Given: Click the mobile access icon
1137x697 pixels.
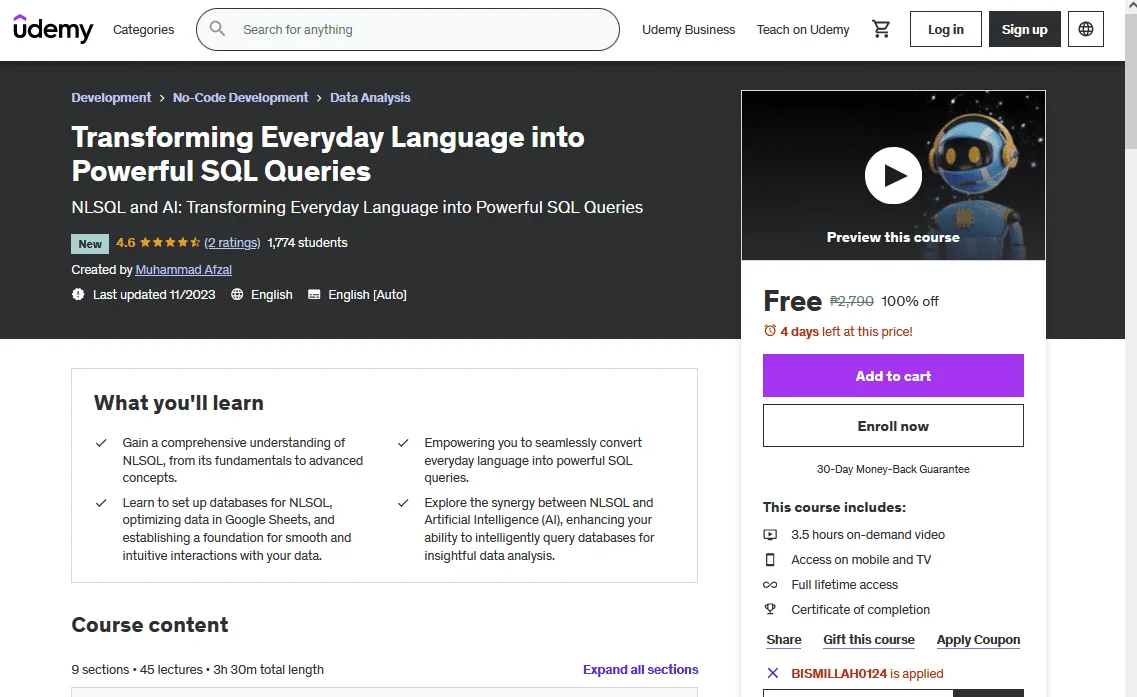Looking at the screenshot, I should 770,560.
